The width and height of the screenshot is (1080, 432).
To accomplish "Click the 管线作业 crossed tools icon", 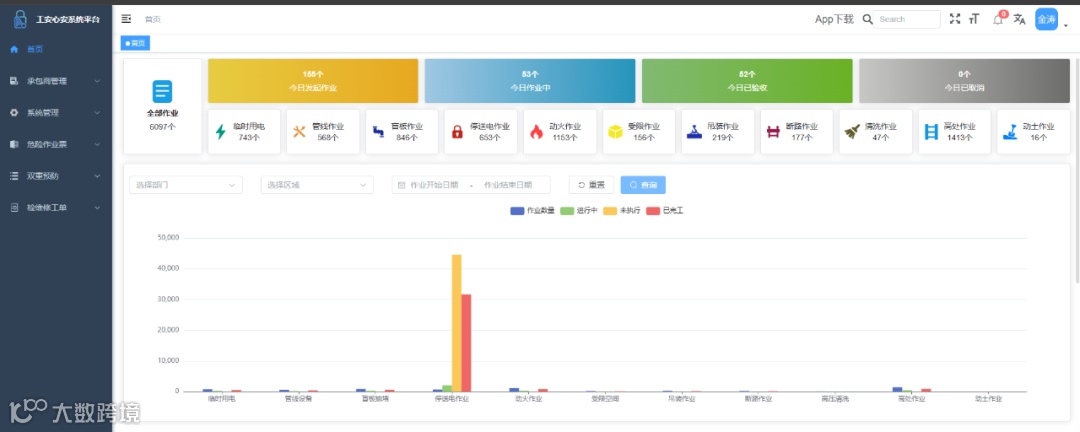I will pyautogui.click(x=299, y=132).
